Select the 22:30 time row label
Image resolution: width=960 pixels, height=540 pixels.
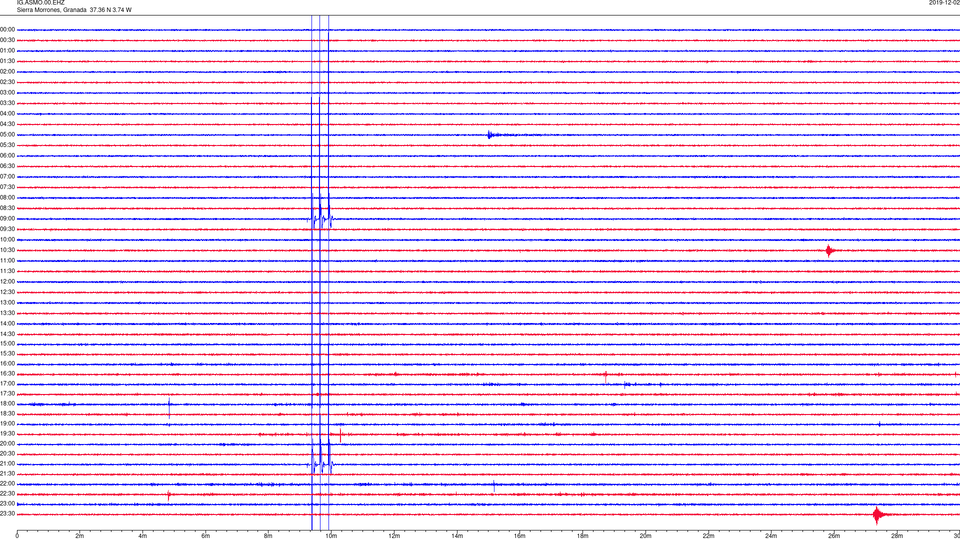pos(7,494)
